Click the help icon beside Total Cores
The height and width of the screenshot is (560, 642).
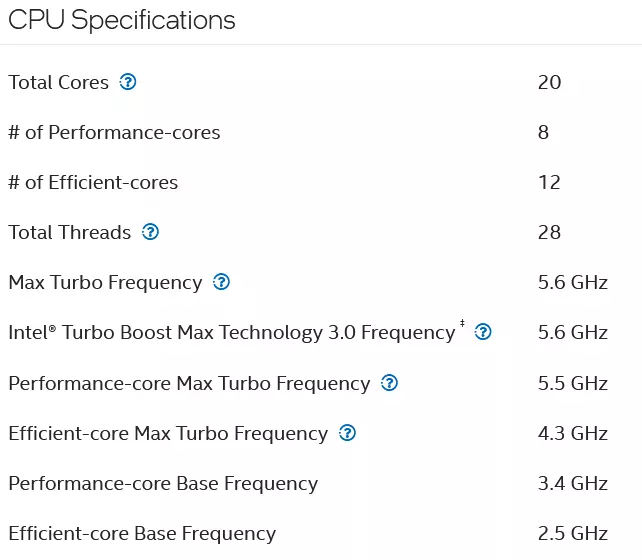[x=128, y=82]
